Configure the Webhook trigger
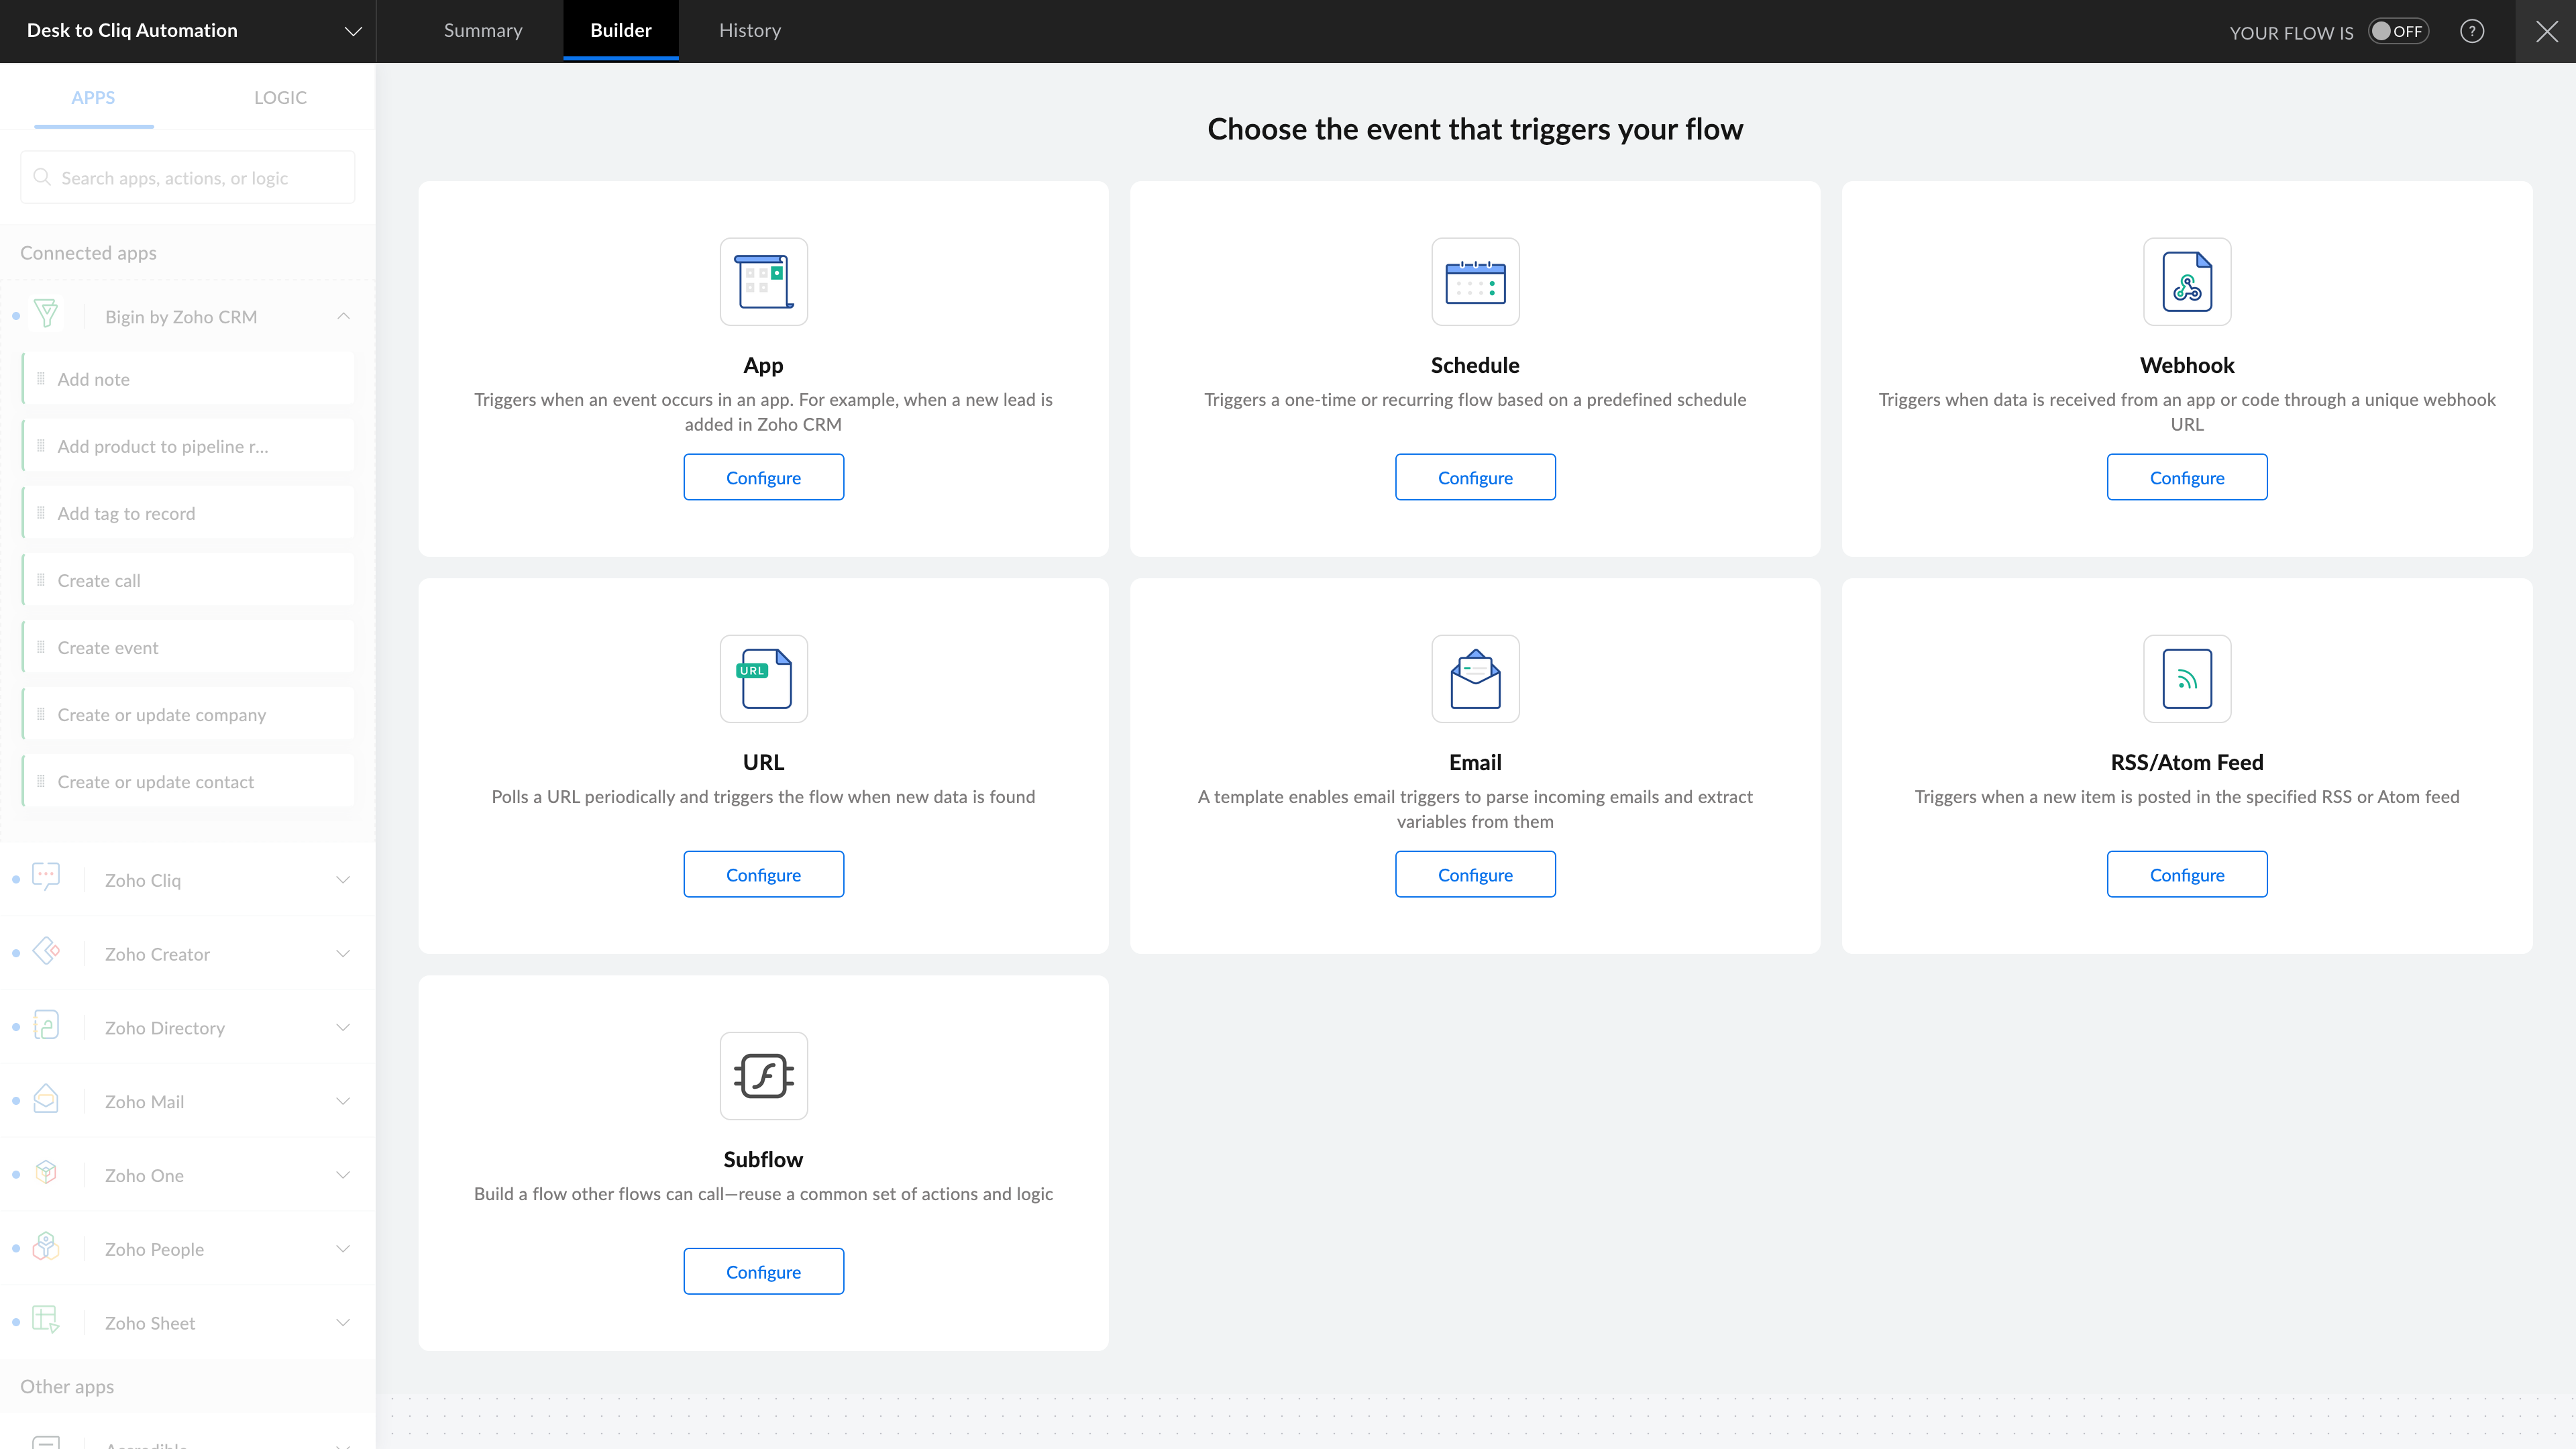The height and width of the screenshot is (1449, 2576). [x=2186, y=477]
